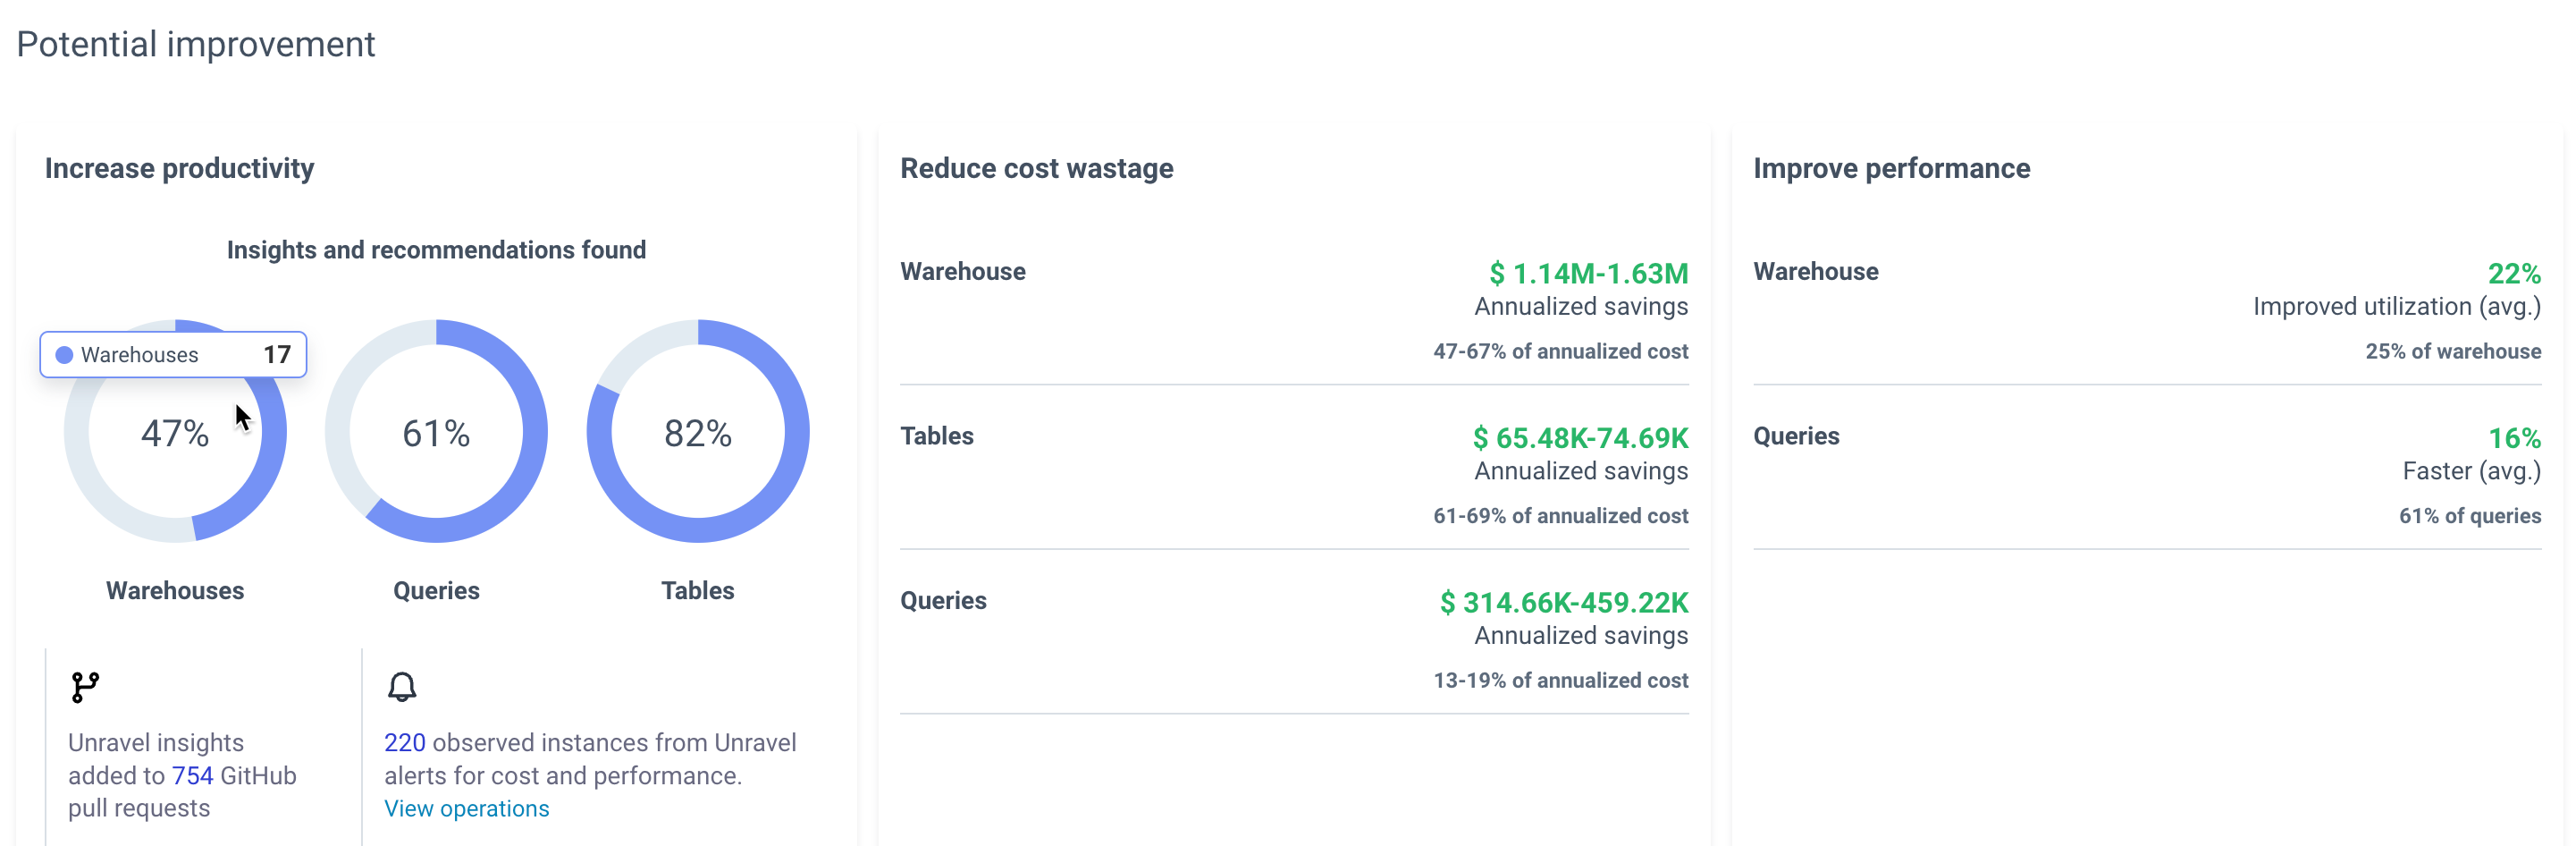Select the Tables 82% donut chart
Viewport: 2576px width, 846px height.
click(x=697, y=432)
